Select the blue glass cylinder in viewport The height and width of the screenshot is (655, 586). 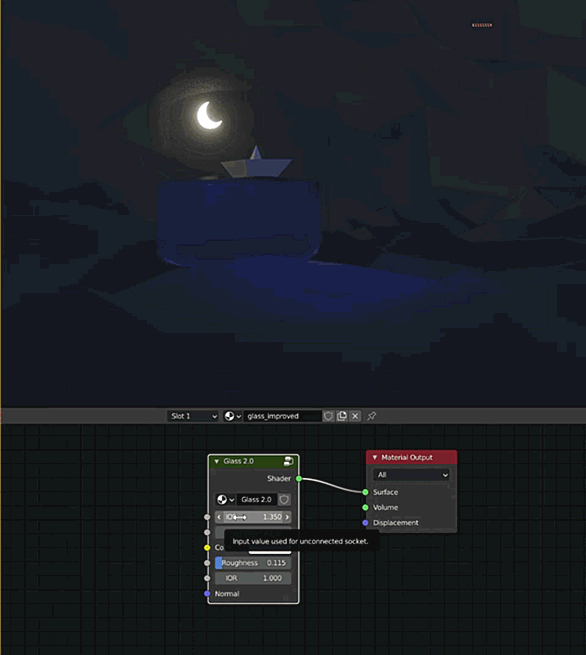click(x=239, y=221)
